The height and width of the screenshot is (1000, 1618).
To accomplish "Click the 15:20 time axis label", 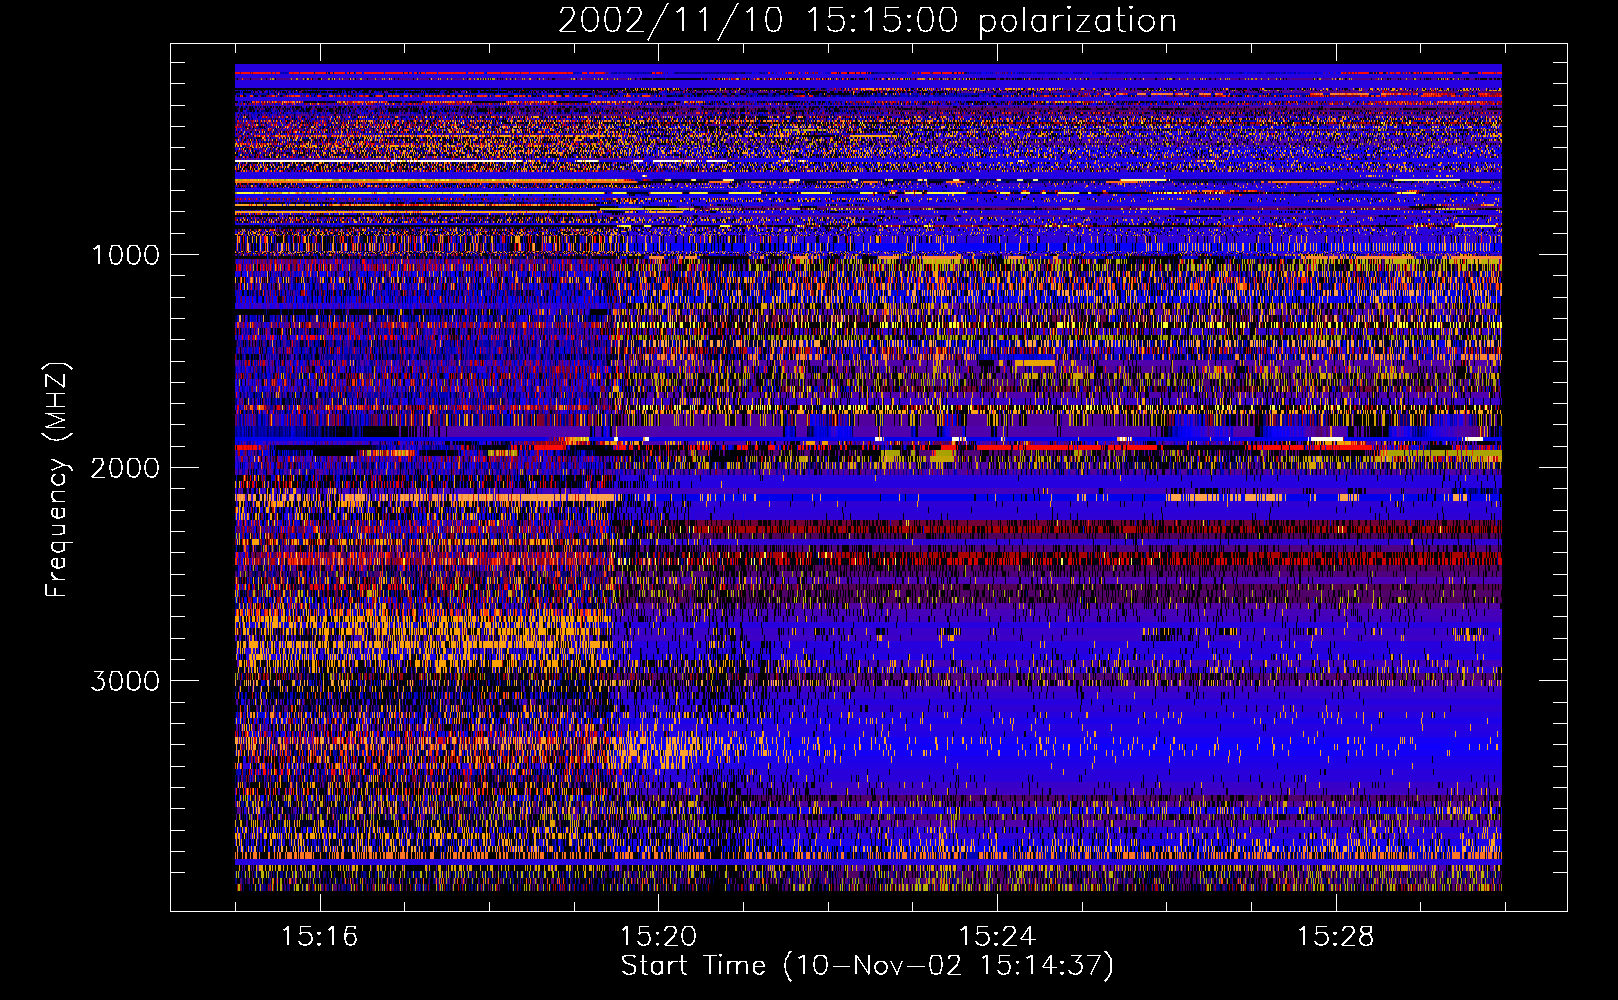I will pyautogui.click(x=658, y=937).
